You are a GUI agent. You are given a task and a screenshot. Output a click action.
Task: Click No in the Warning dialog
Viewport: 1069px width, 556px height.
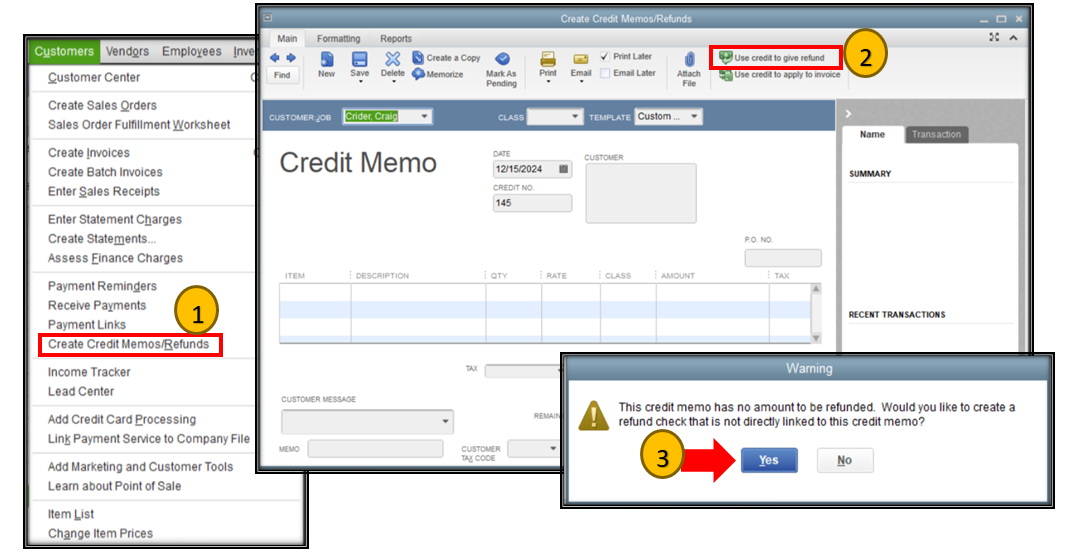click(845, 461)
